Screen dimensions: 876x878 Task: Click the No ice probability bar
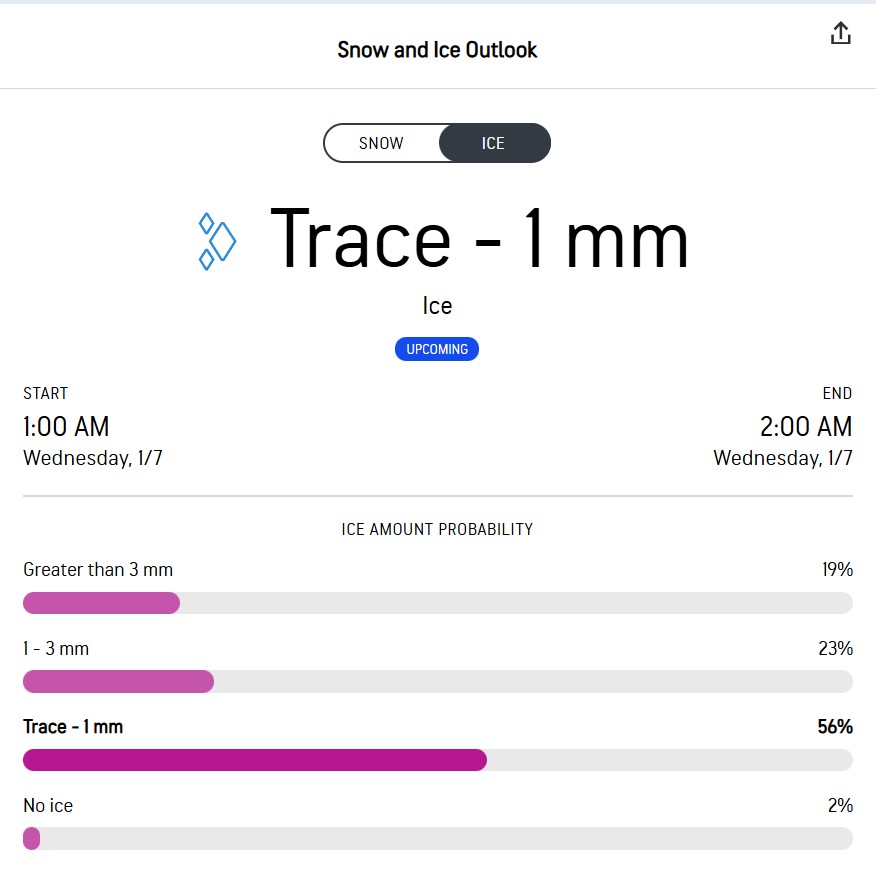(x=437, y=838)
